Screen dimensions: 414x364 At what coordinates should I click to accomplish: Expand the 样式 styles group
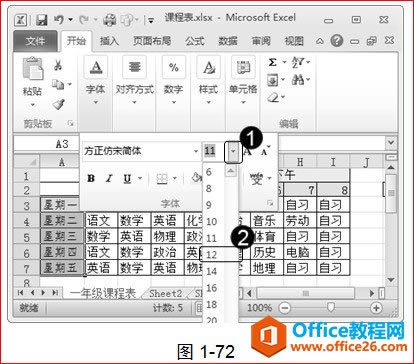coord(208,81)
